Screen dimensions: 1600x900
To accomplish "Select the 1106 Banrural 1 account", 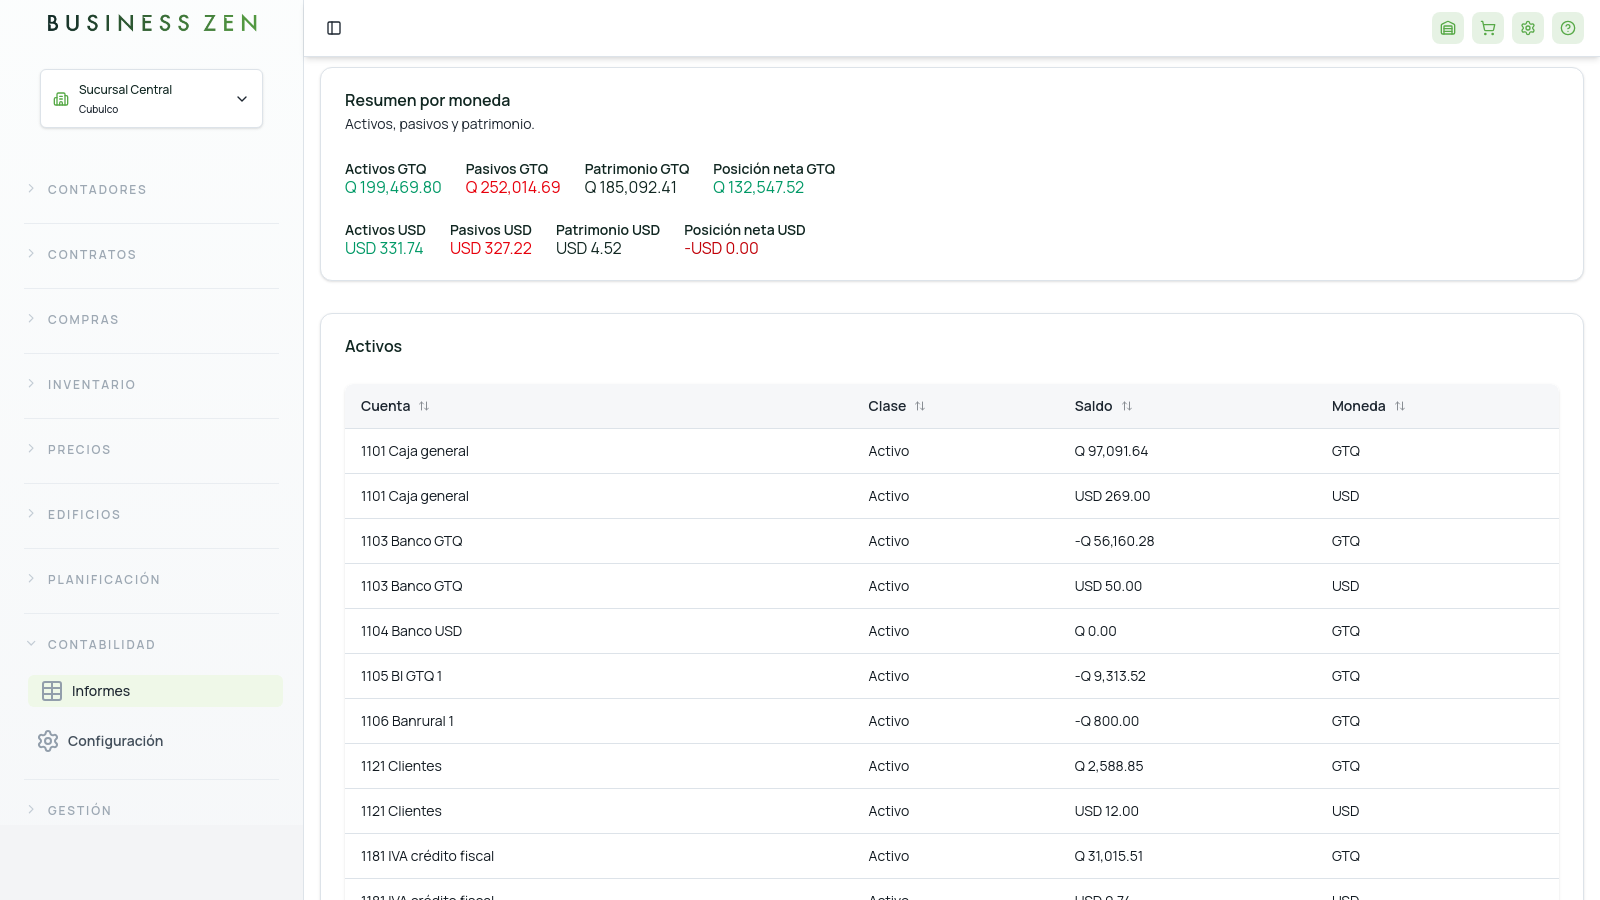I will point(407,721).
